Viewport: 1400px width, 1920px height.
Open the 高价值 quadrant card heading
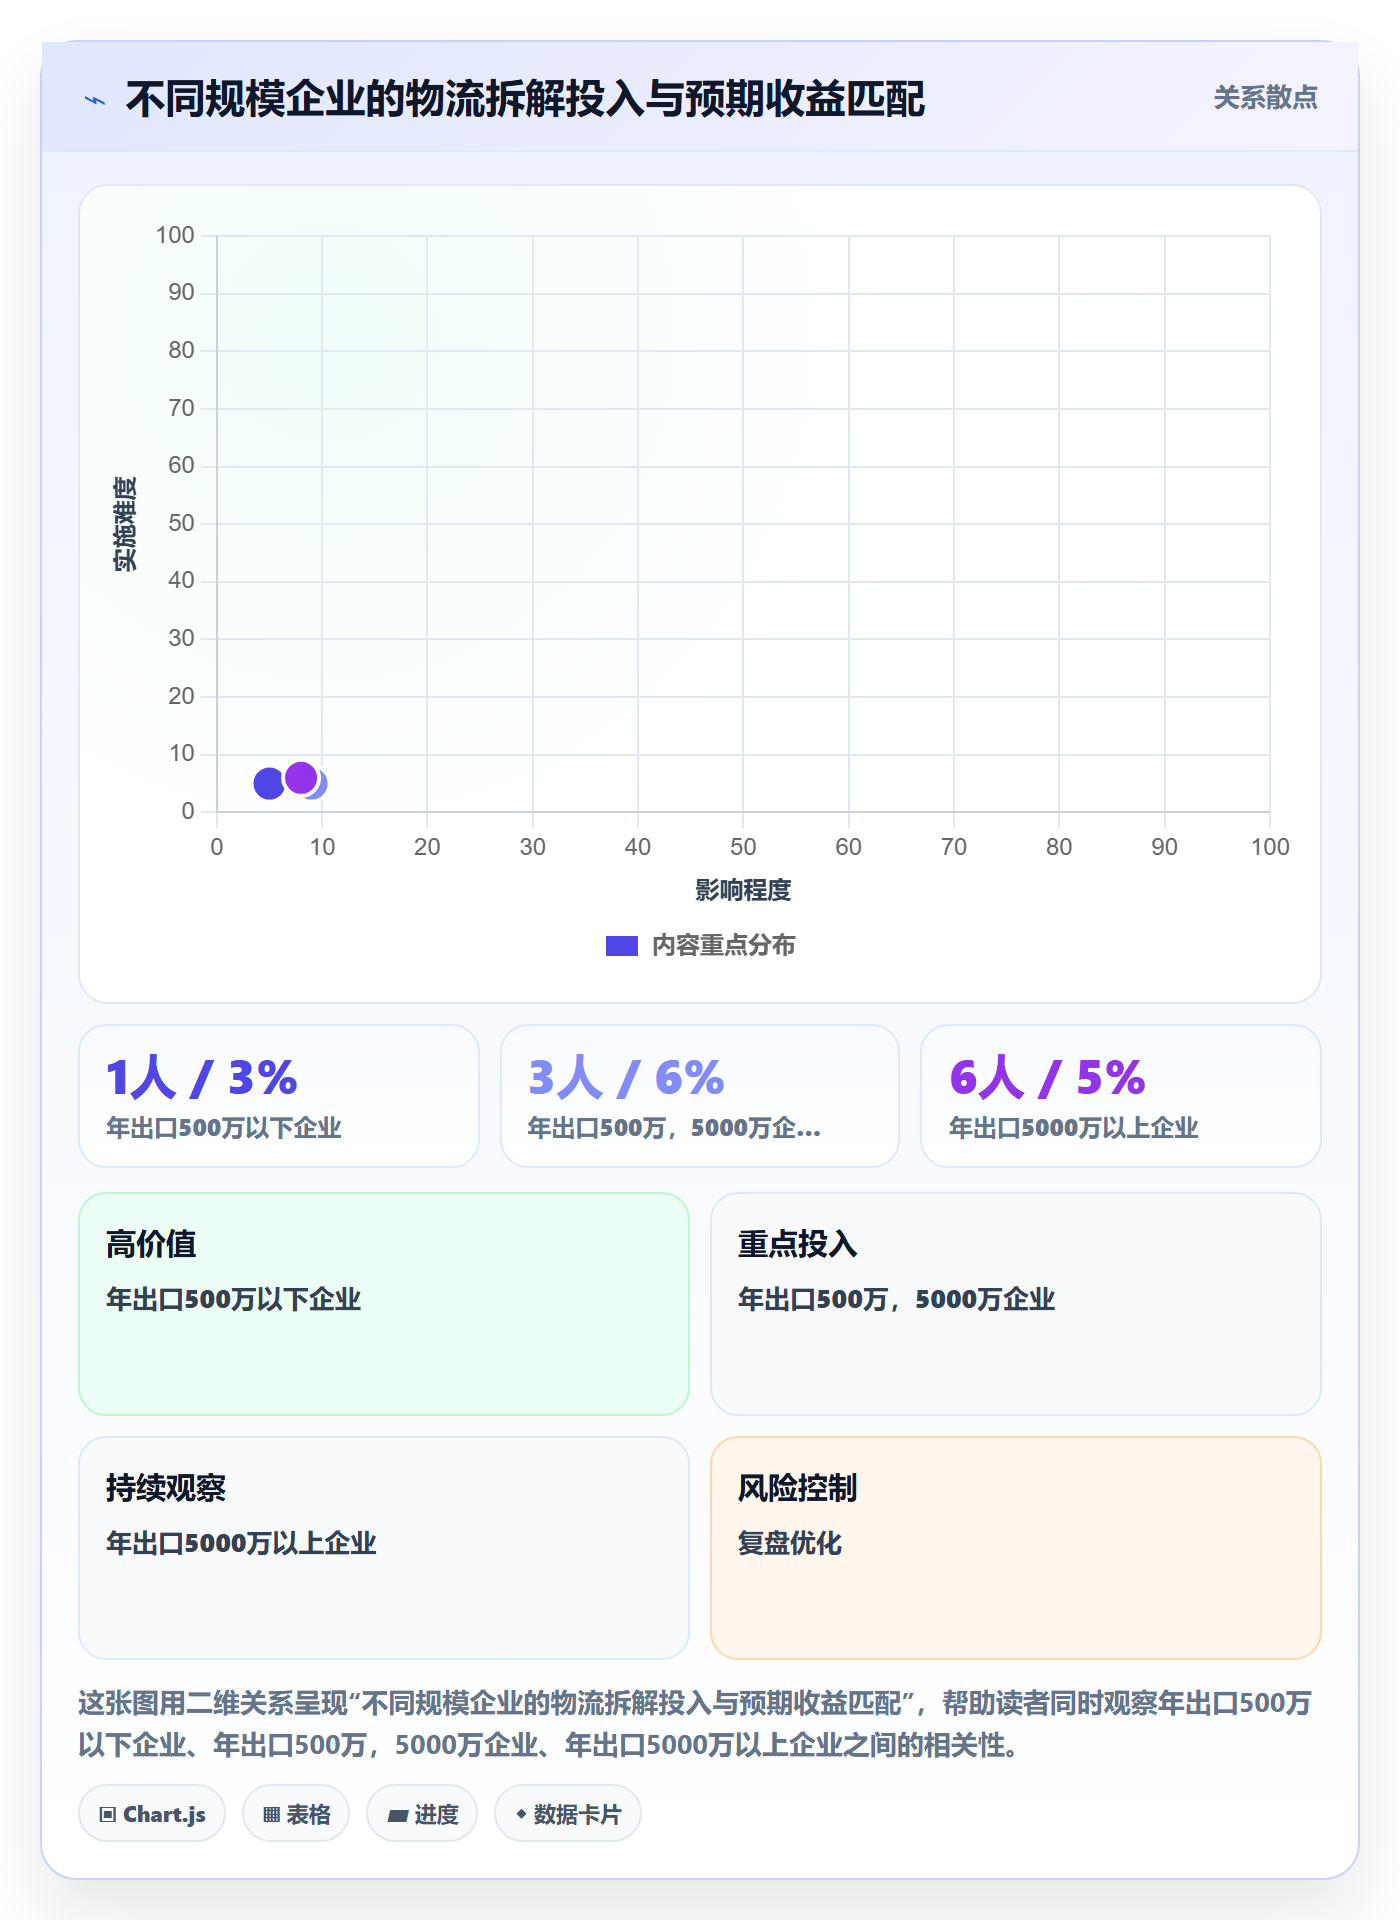[x=151, y=1244]
